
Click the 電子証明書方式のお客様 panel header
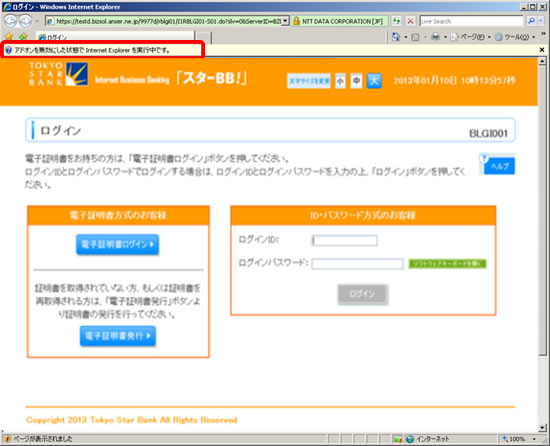pyautogui.click(x=118, y=215)
